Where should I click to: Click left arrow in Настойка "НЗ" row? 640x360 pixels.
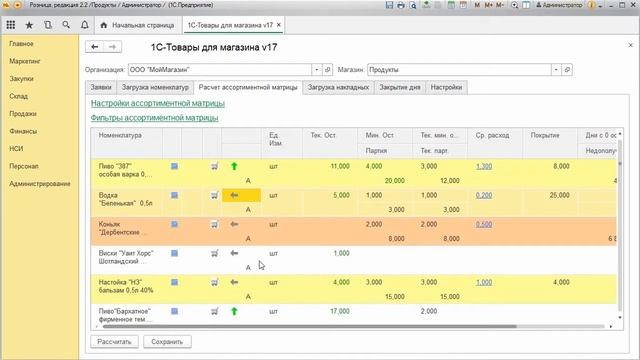[x=234, y=282]
